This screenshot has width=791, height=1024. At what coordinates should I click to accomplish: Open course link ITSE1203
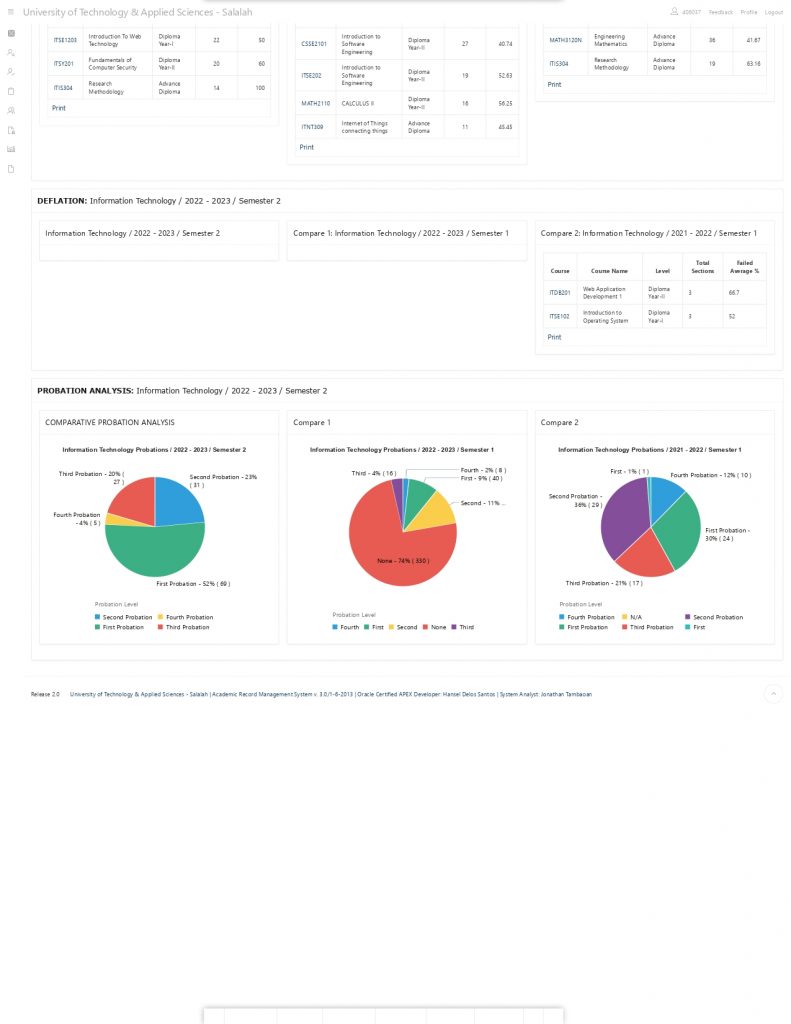tap(65, 40)
